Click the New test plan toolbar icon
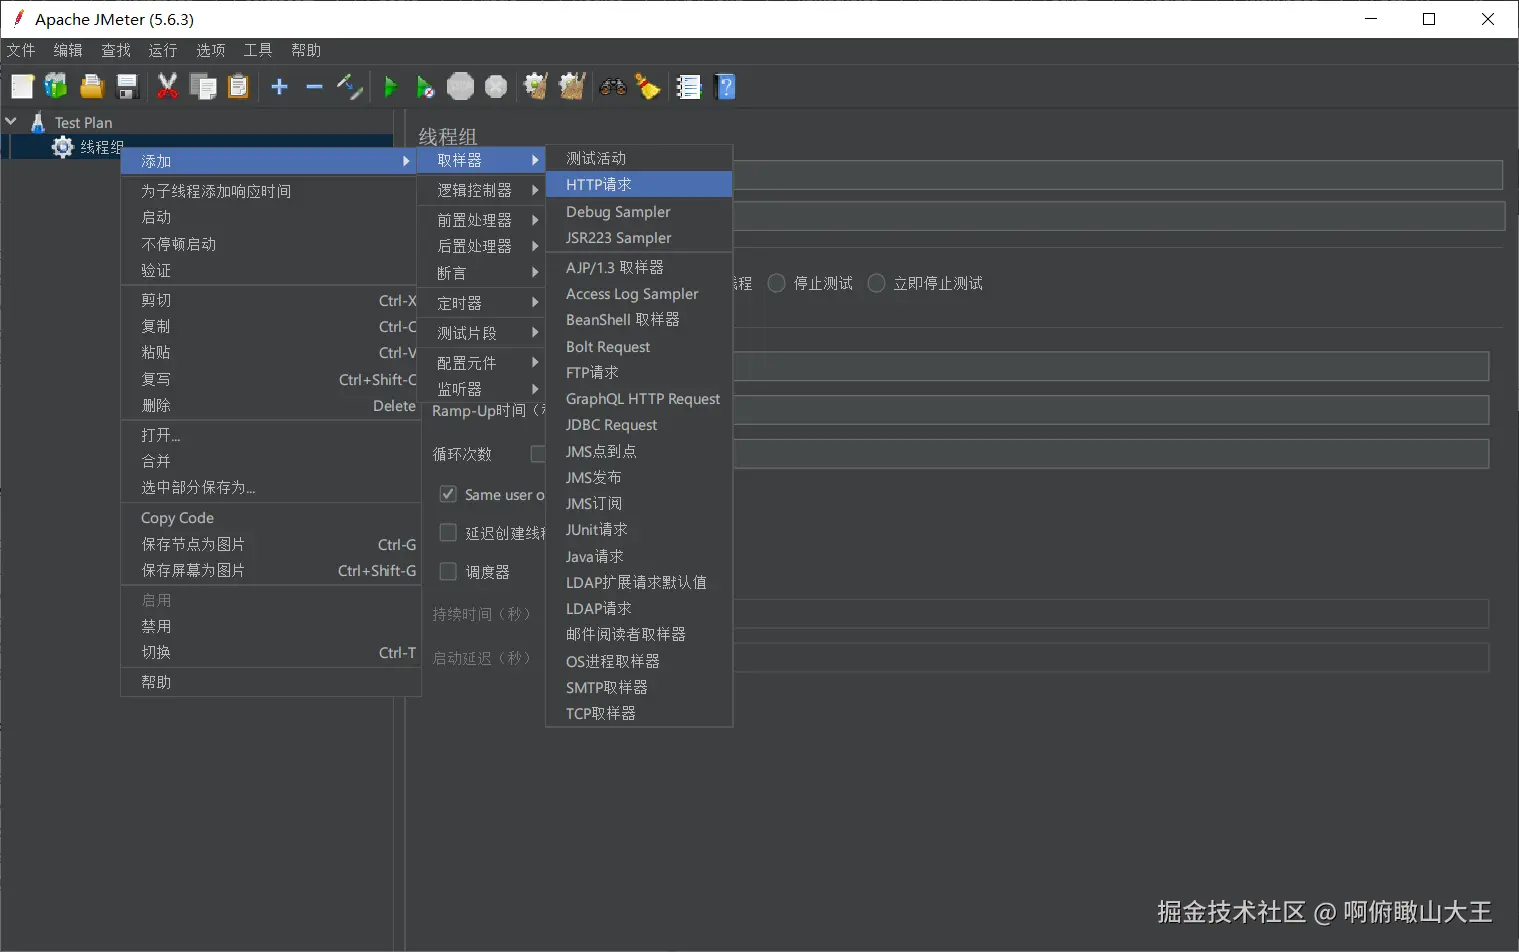The width and height of the screenshot is (1519, 952). [22, 87]
